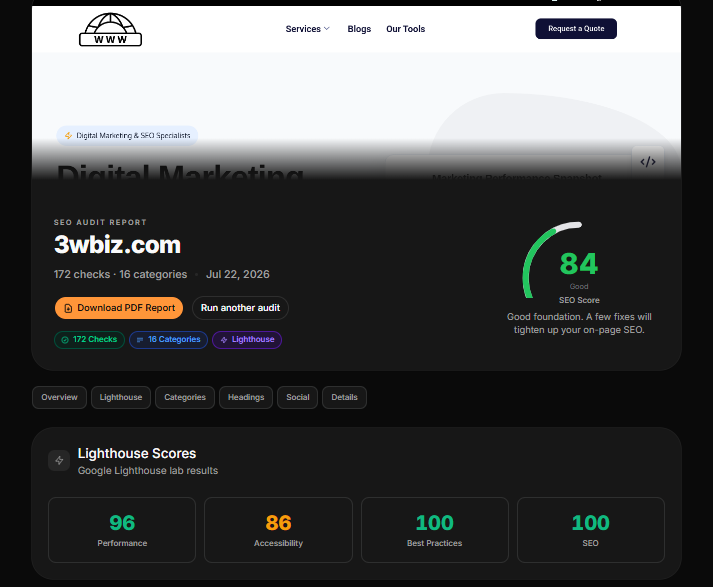This screenshot has height=587, width=713.
Task: Click the 100 Best Practices score card
Action: click(435, 530)
